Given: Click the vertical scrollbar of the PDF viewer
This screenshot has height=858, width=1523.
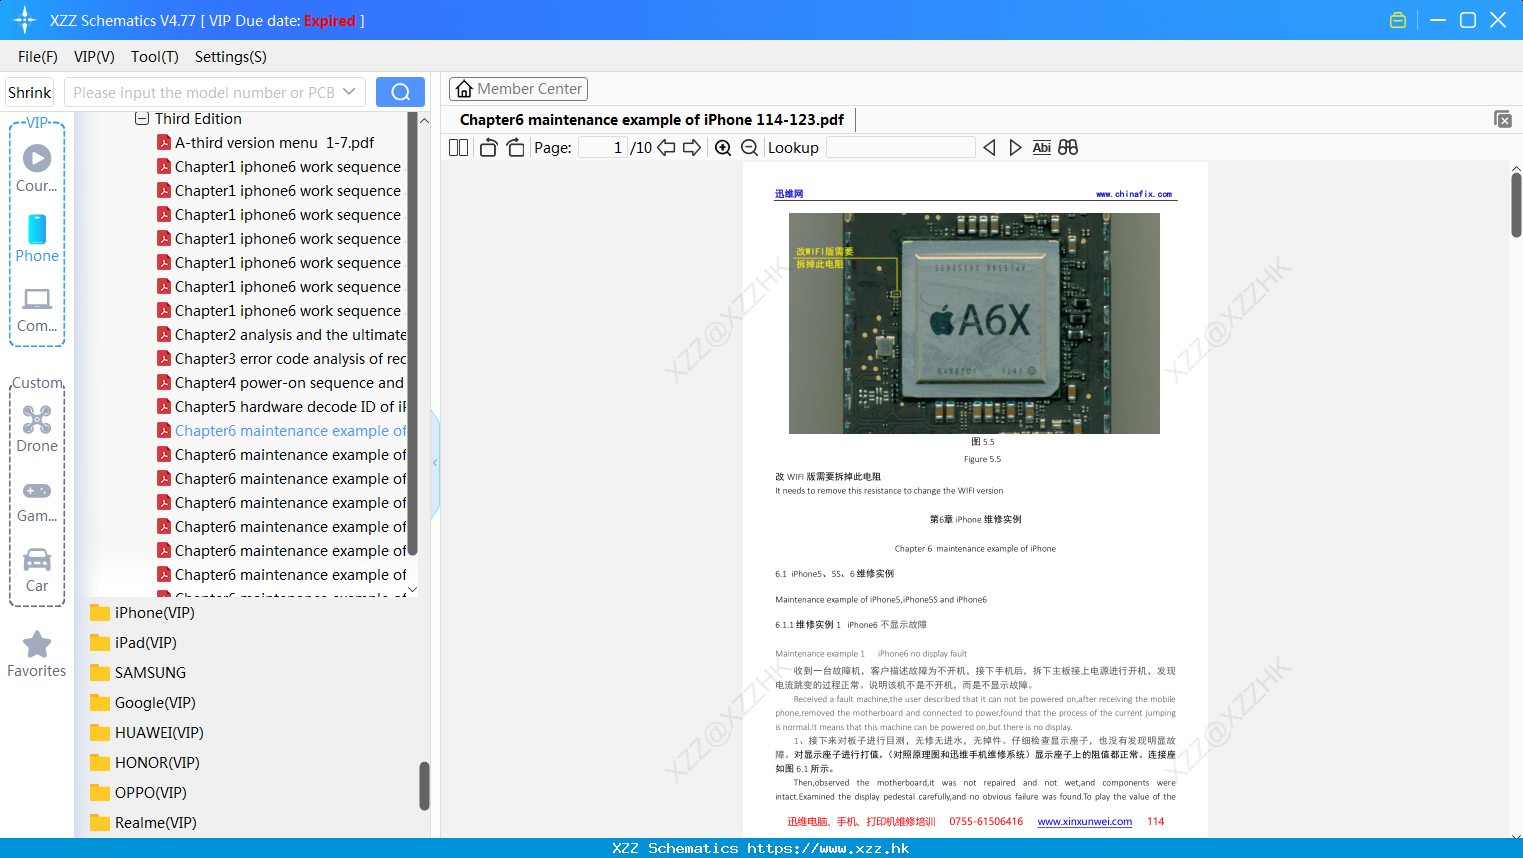Looking at the screenshot, I should [x=1516, y=205].
